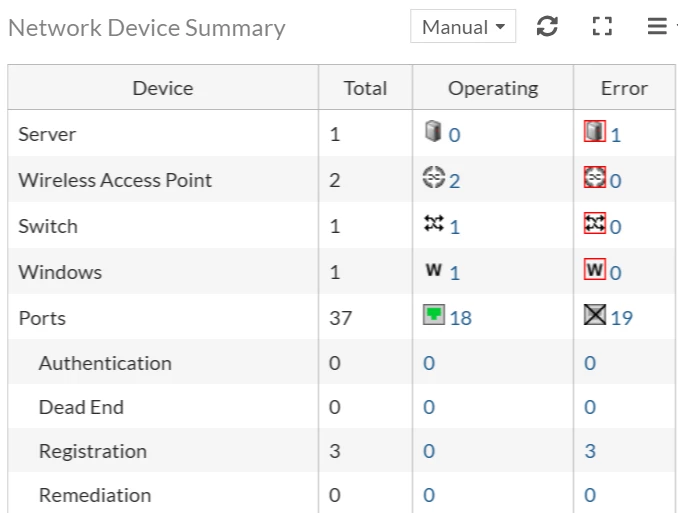Open Ports error count 19
The image size is (678, 513).
click(622, 318)
